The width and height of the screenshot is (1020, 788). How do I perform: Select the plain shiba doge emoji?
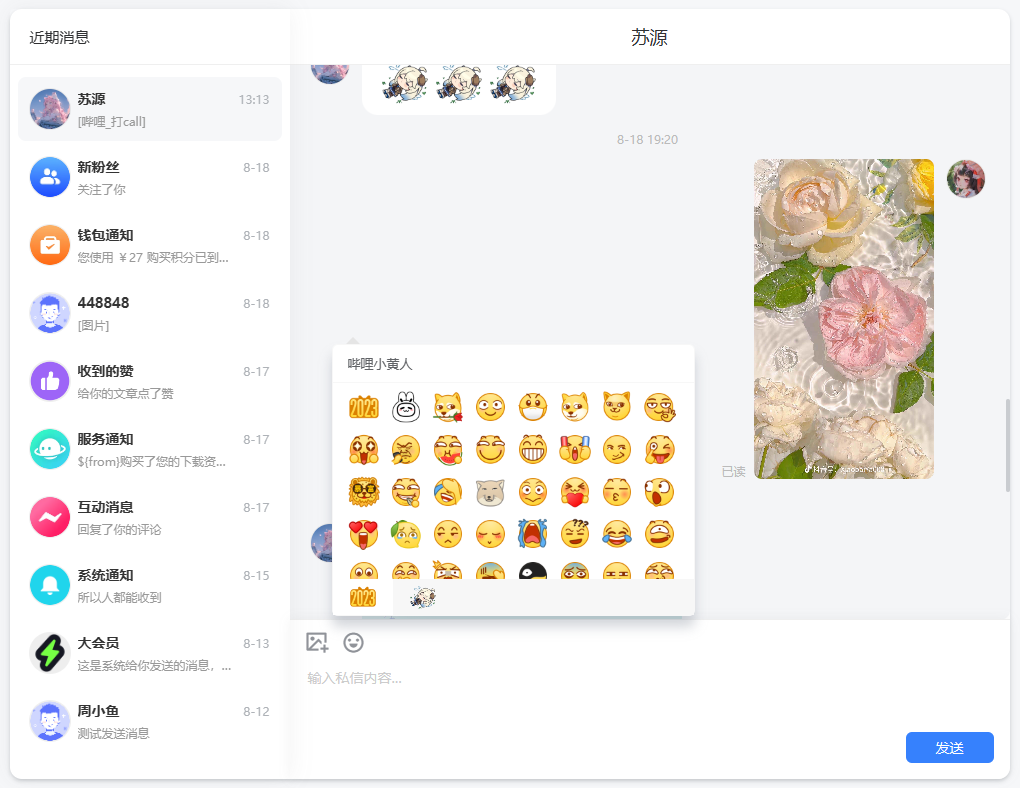click(574, 407)
